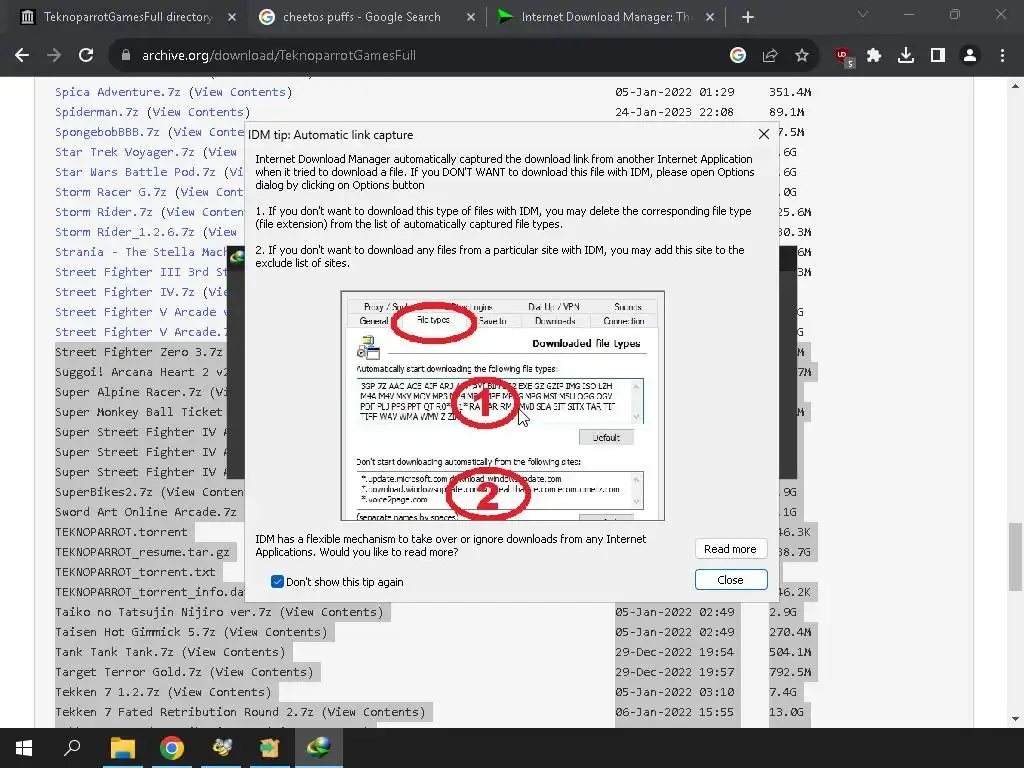Screen dimensions: 1024x768
Task: Close the TeknoparrotGamesFull tab
Action: point(232,17)
